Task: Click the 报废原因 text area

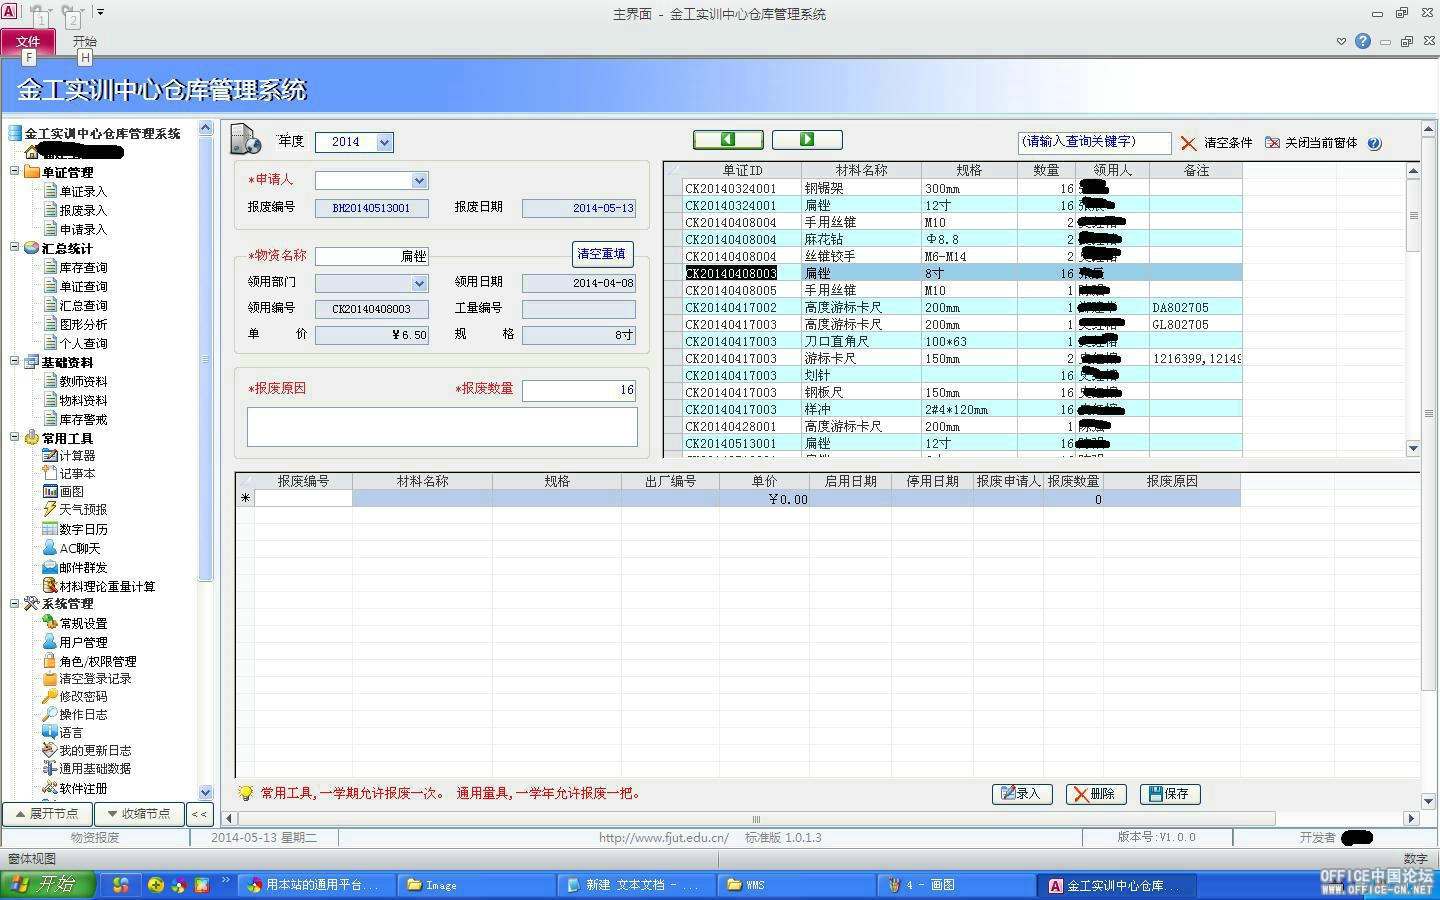Action: point(442,427)
